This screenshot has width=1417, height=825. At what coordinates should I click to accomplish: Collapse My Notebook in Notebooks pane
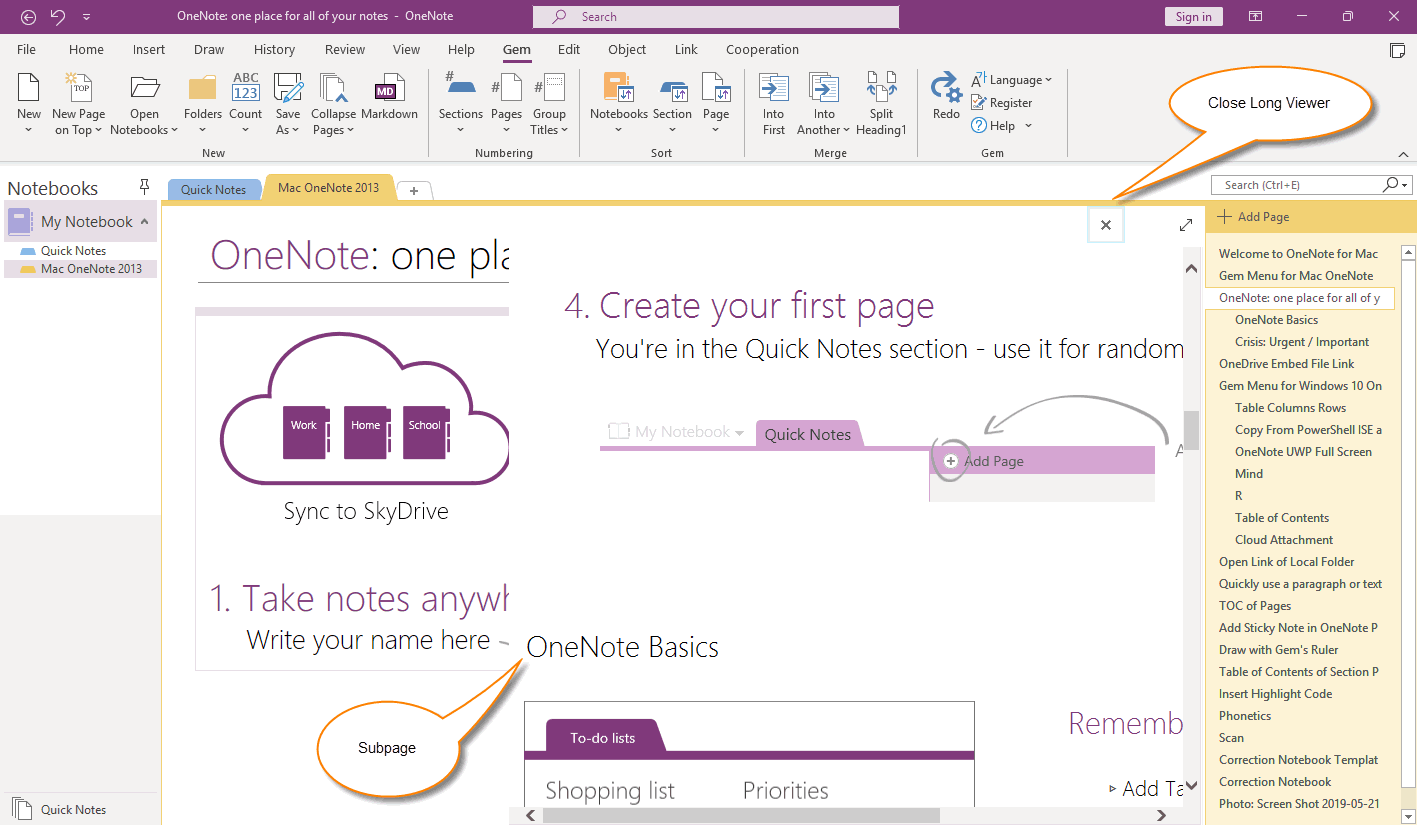point(145,222)
